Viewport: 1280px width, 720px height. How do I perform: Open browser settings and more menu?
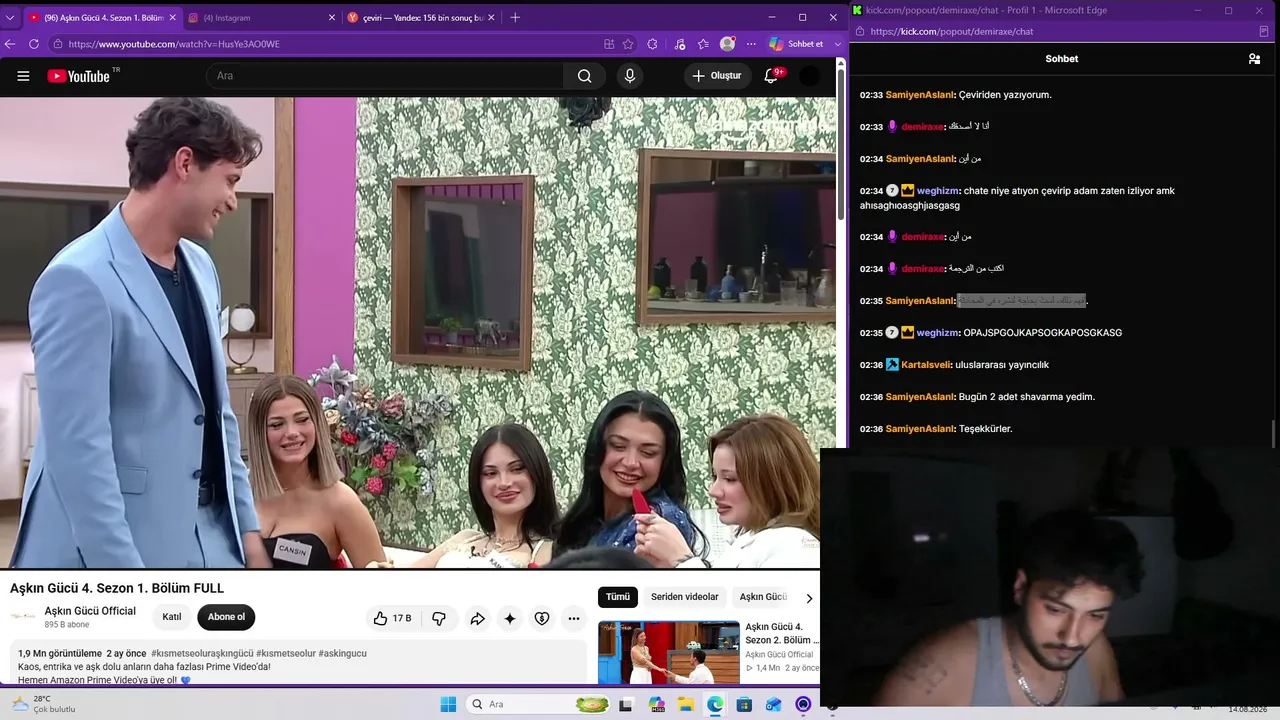coord(751,44)
